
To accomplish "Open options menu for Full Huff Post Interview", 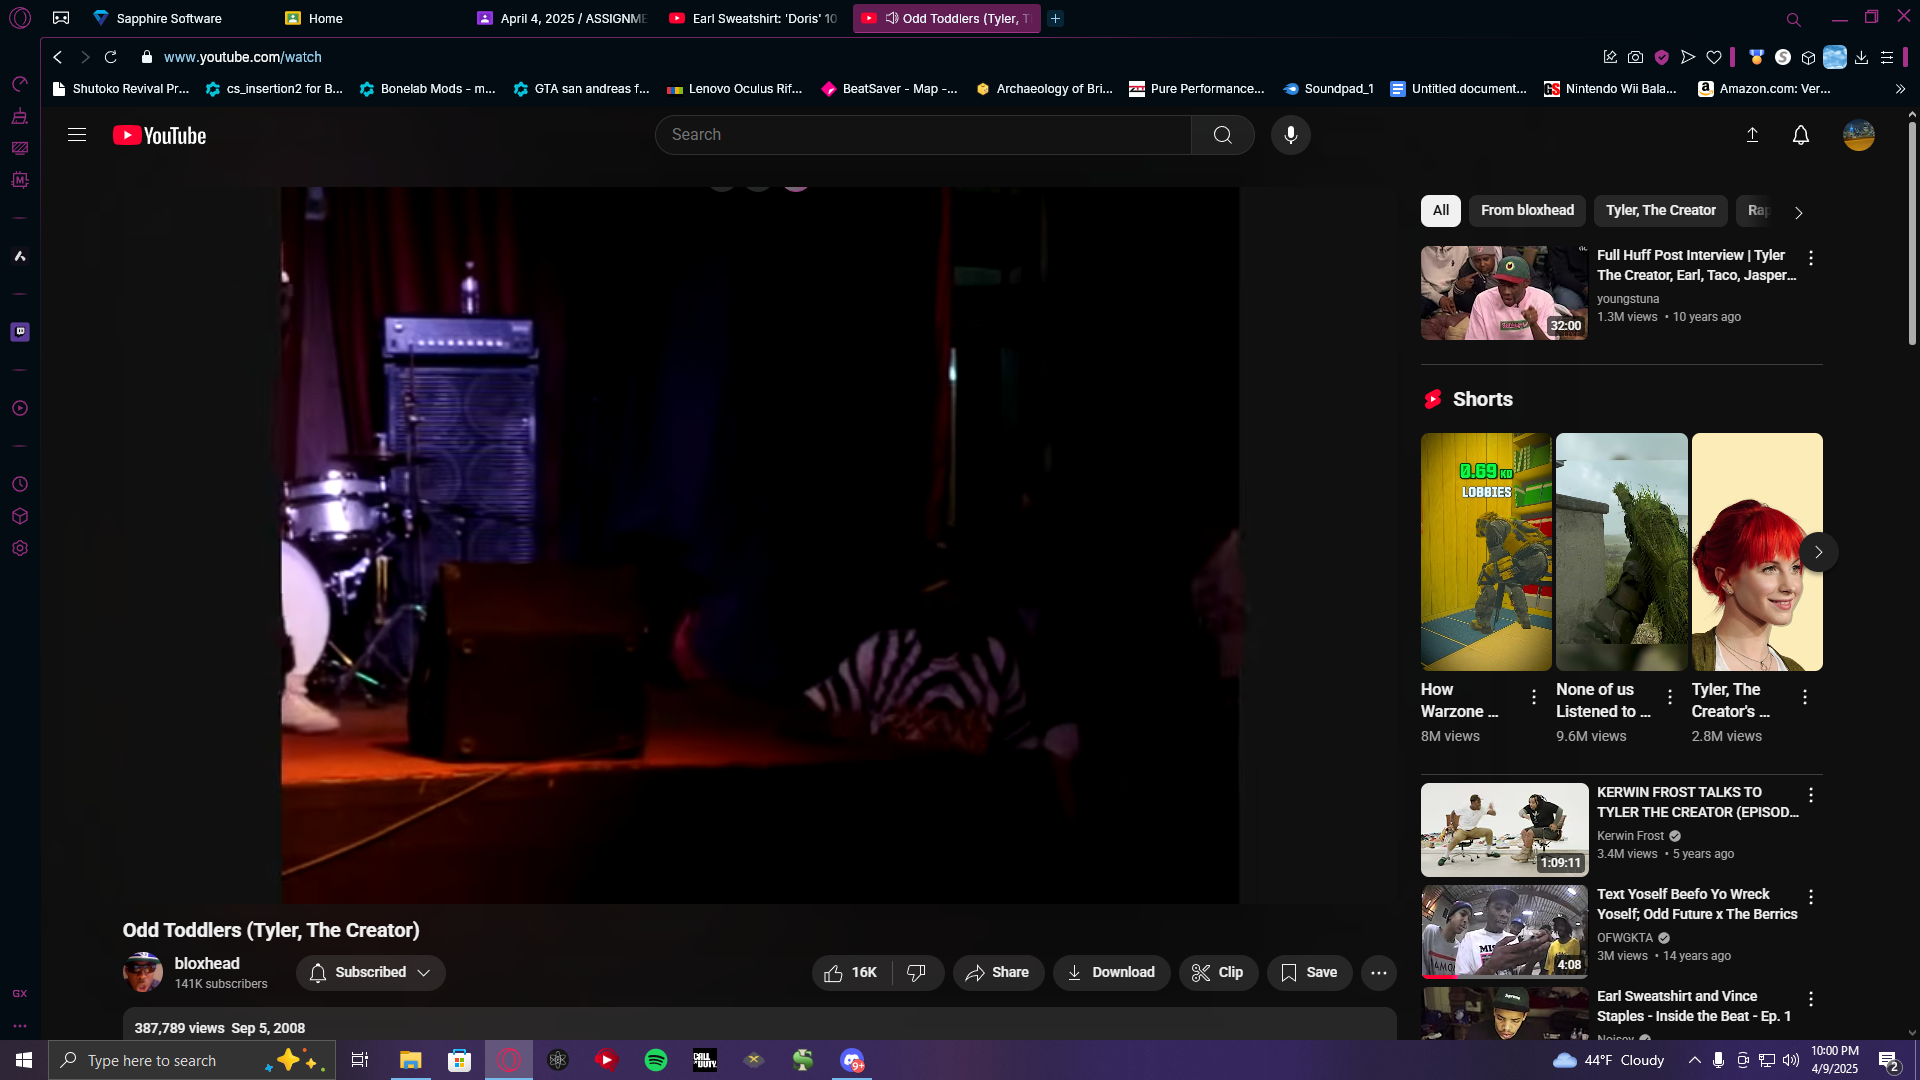I will (1810, 258).
